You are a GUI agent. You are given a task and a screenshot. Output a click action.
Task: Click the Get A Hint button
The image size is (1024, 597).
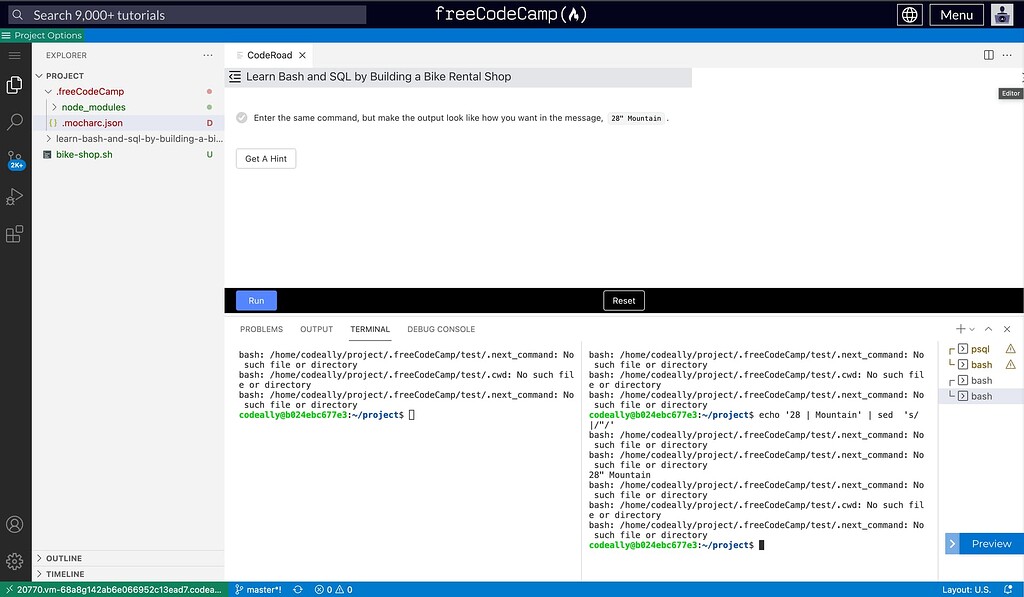tap(265, 158)
